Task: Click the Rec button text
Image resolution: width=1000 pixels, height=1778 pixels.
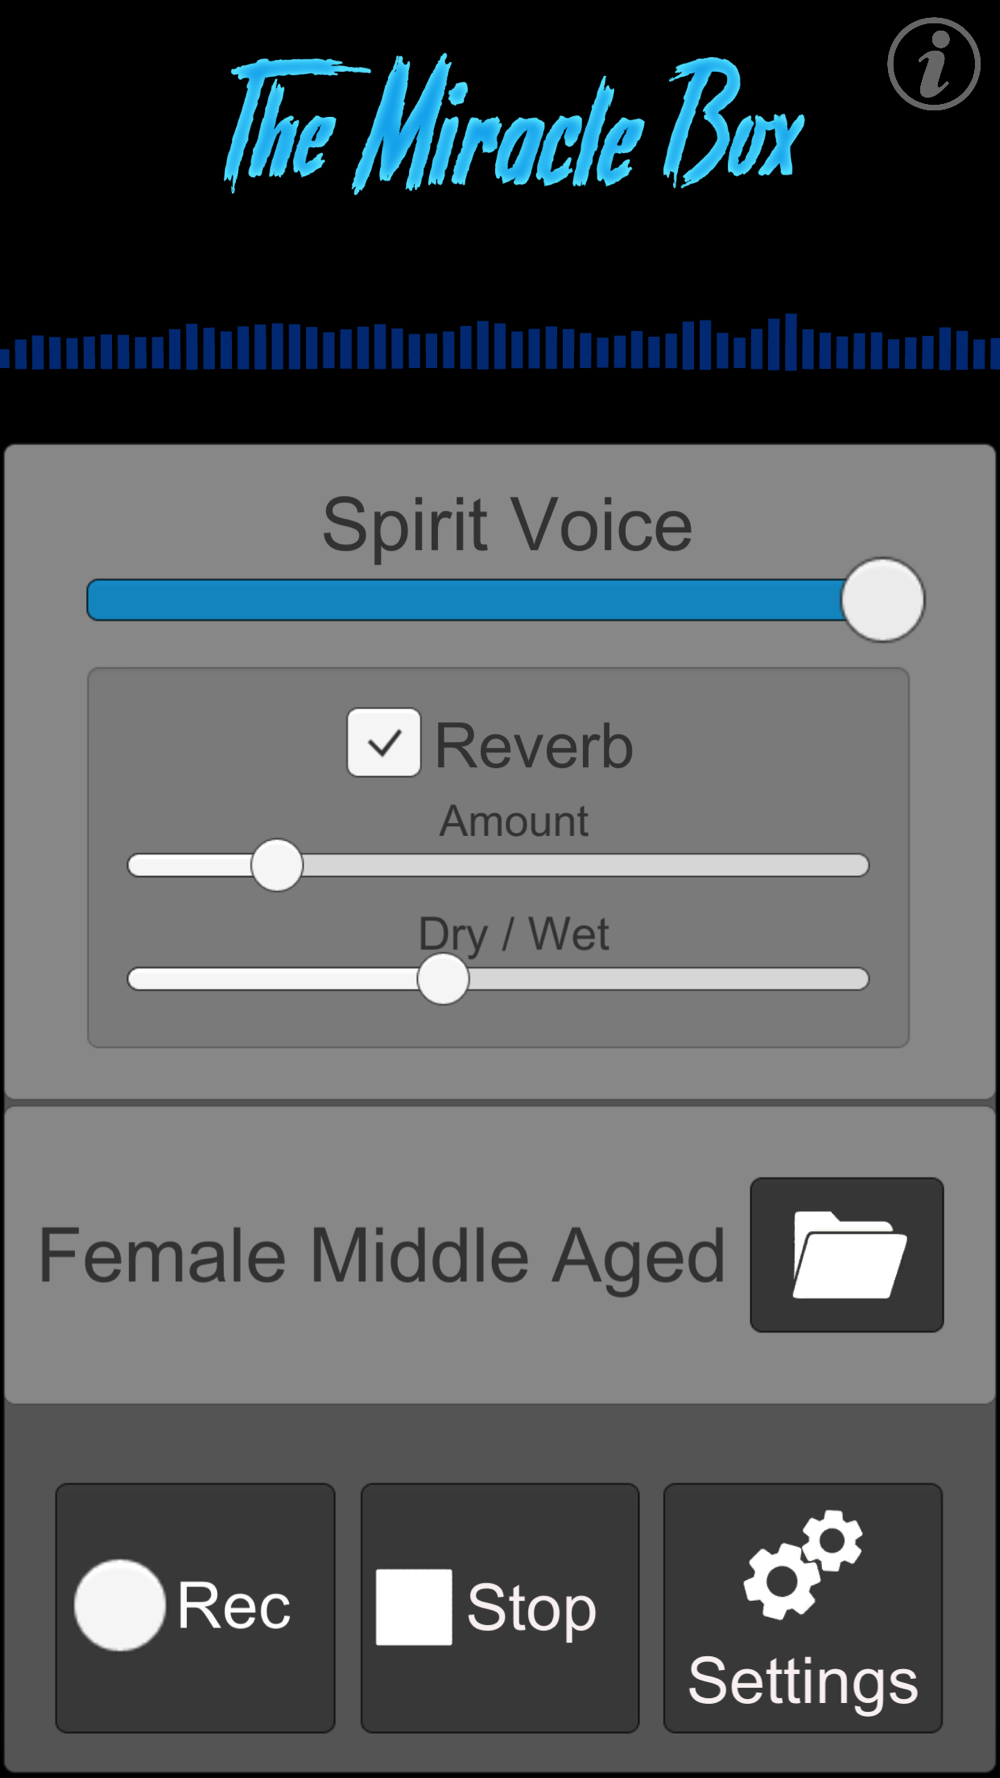Action: pyautogui.click(x=234, y=1606)
